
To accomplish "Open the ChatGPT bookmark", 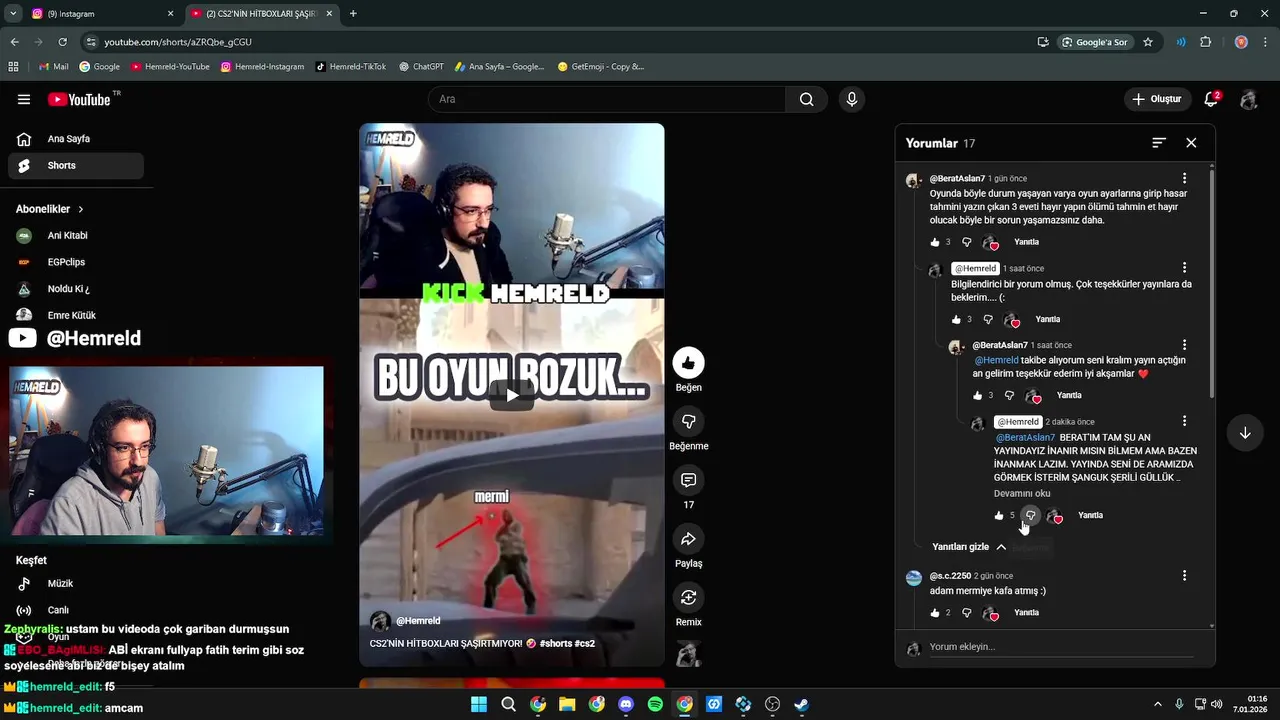I will click(x=421, y=67).
